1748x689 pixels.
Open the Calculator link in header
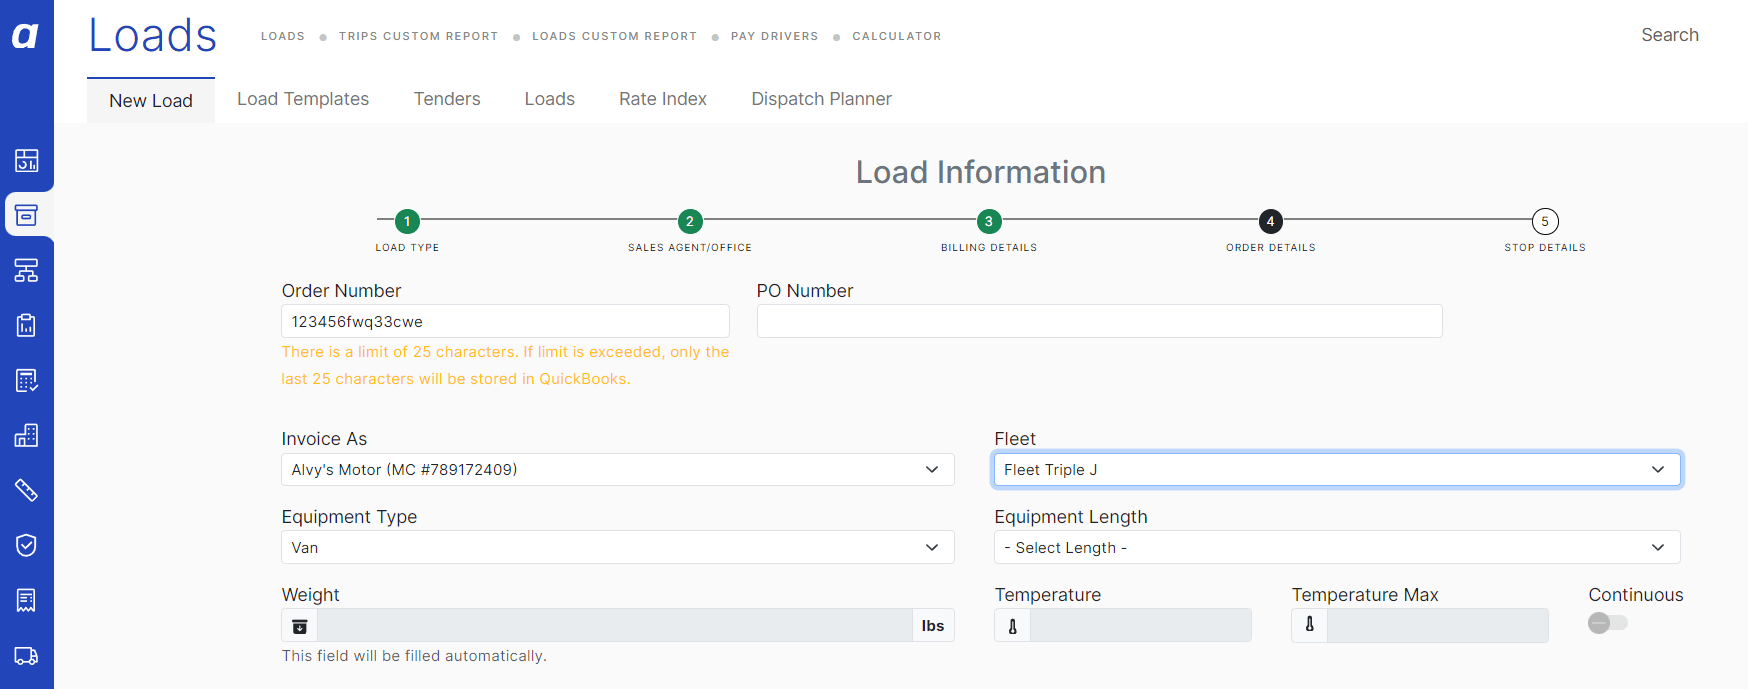tap(896, 36)
